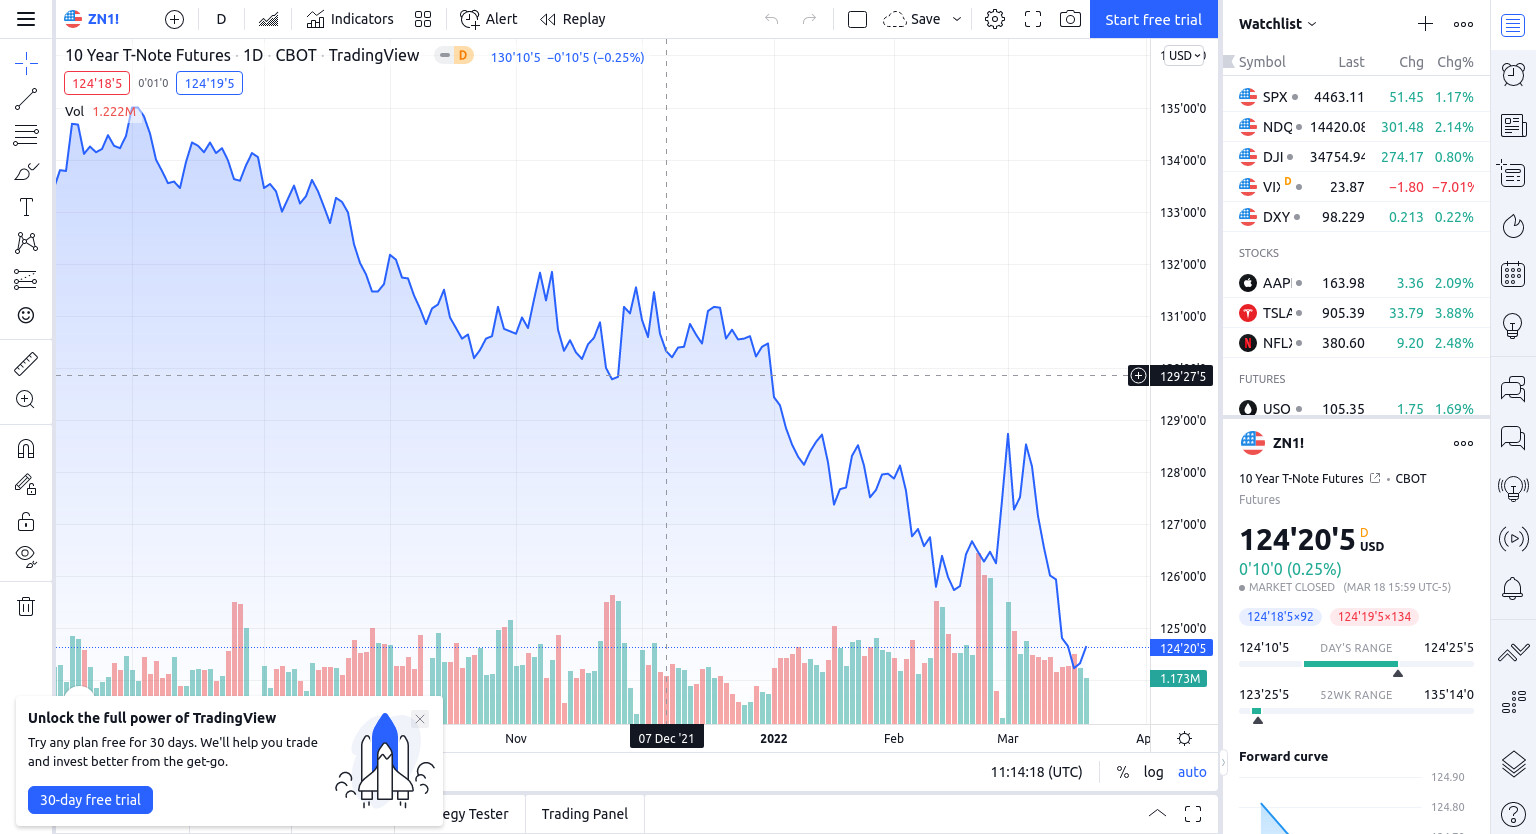Open time axis settings gear
This screenshot has height=834, width=1536.
pos(1184,739)
